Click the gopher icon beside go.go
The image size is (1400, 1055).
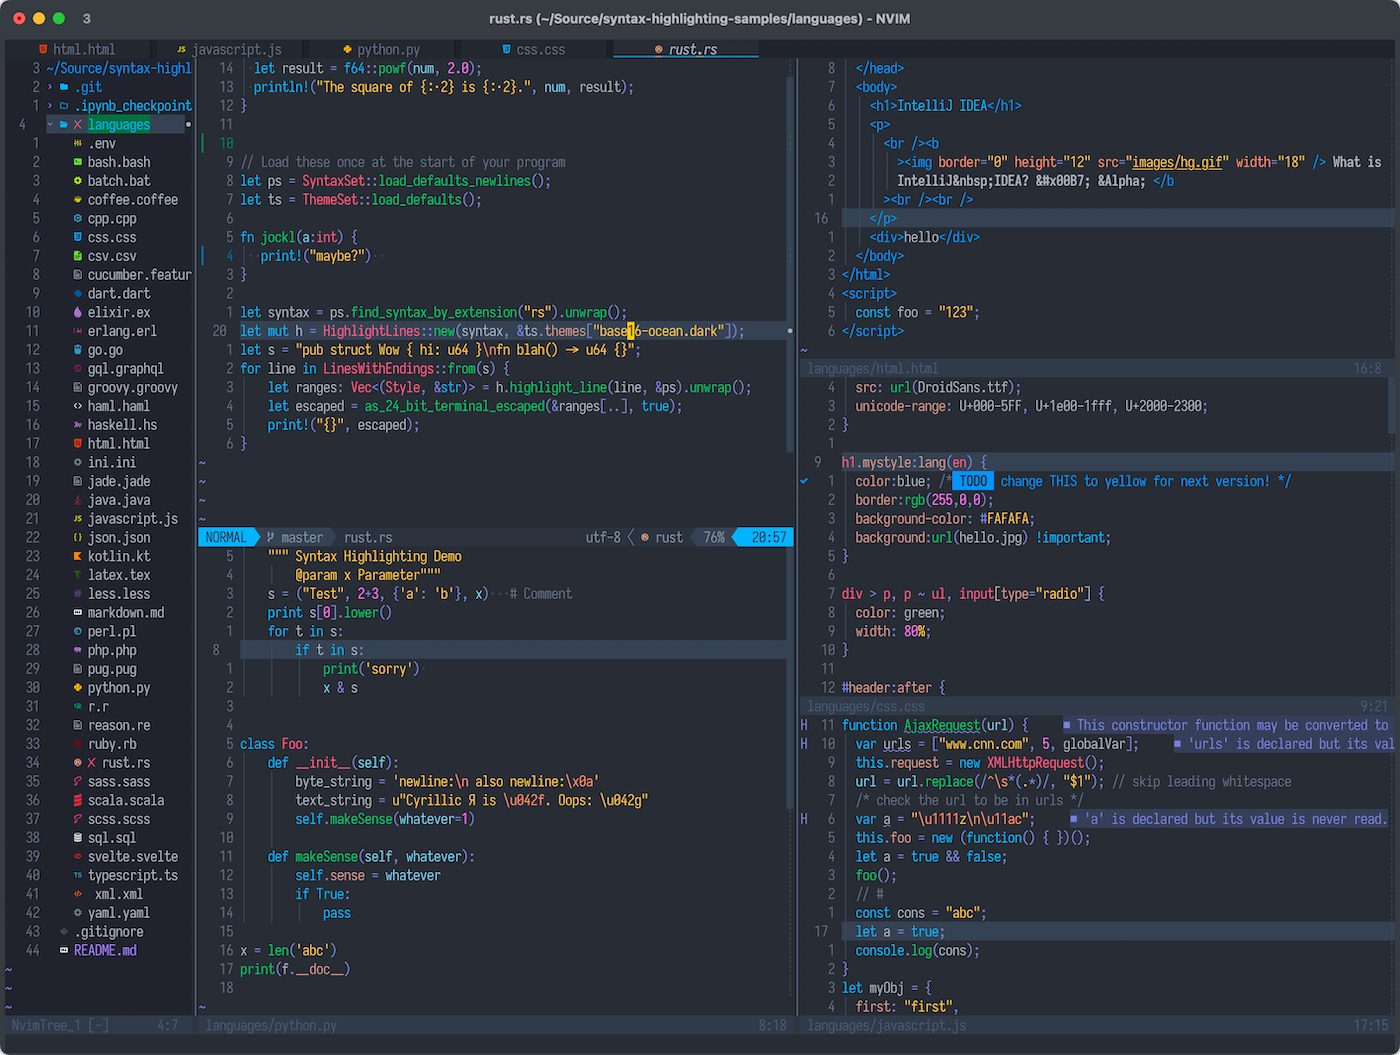(x=78, y=350)
